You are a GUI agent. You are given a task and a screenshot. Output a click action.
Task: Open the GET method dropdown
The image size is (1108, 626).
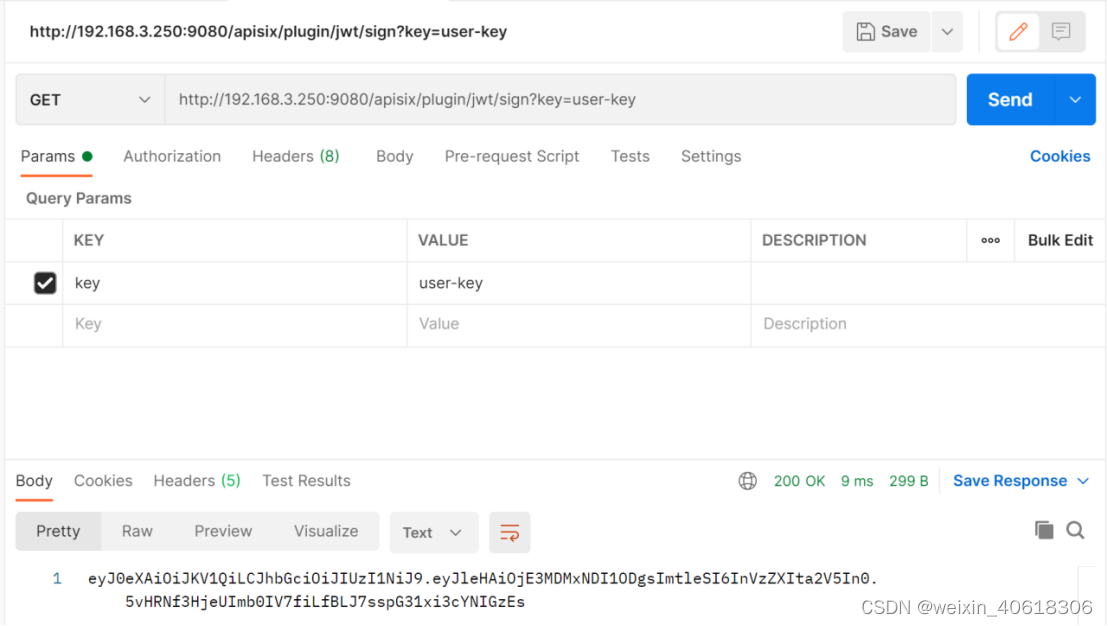tap(90, 100)
